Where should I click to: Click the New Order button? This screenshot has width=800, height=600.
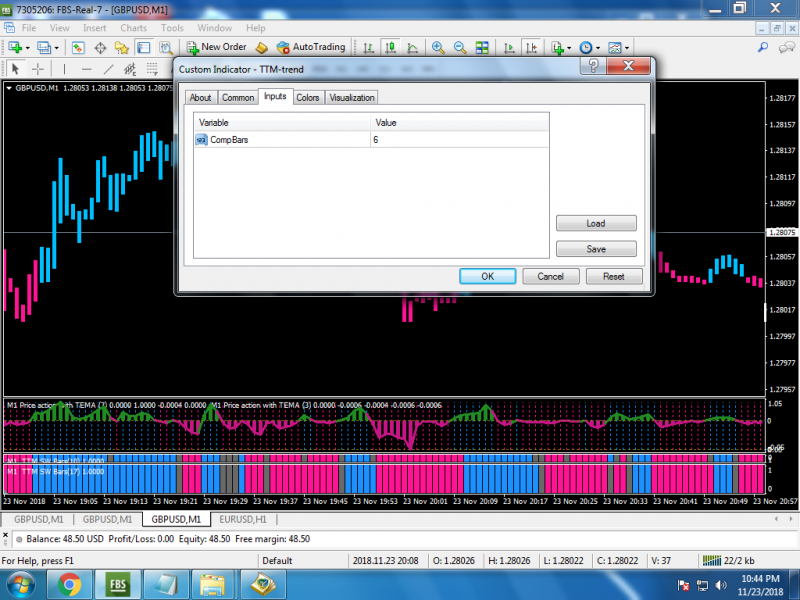[x=216, y=47]
